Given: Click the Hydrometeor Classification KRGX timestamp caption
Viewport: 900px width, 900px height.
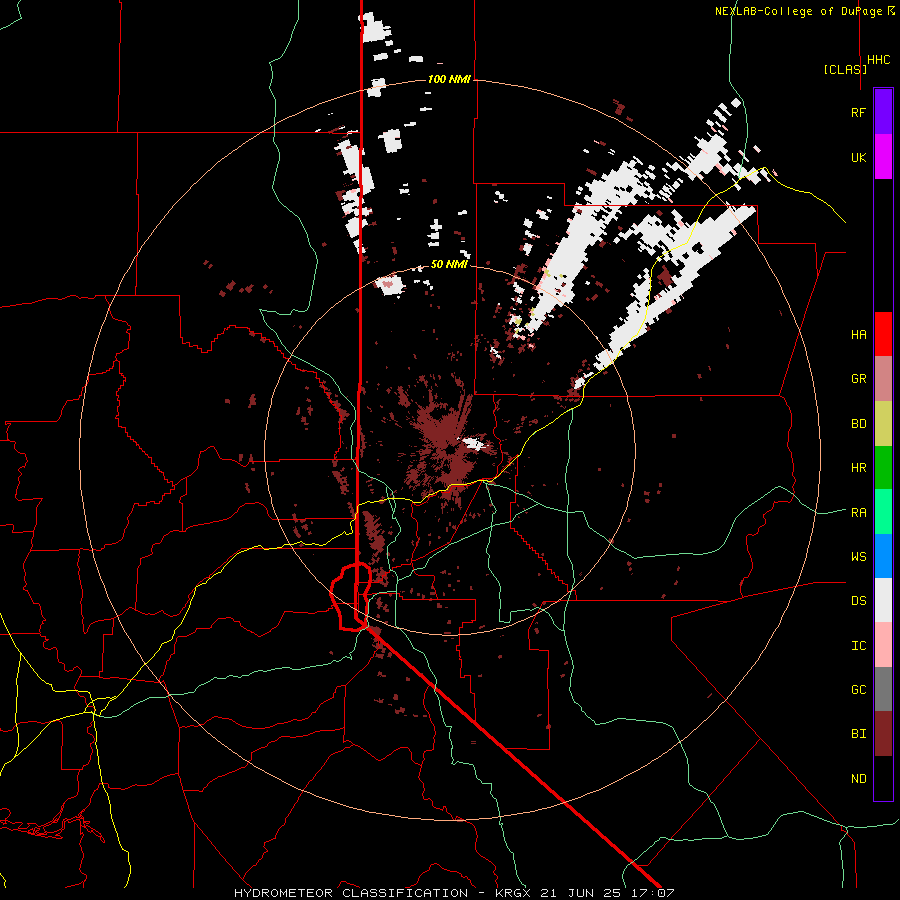Looking at the screenshot, I should coord(454,893).
